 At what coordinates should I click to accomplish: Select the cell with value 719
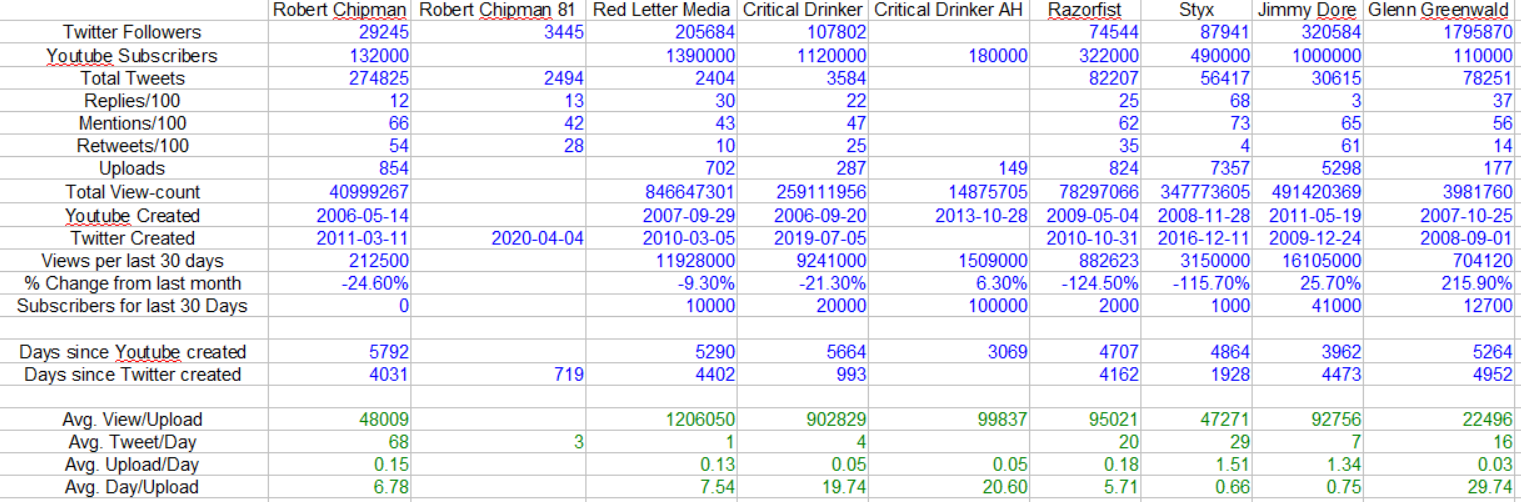pyautogui.click(x=498, y=375)
